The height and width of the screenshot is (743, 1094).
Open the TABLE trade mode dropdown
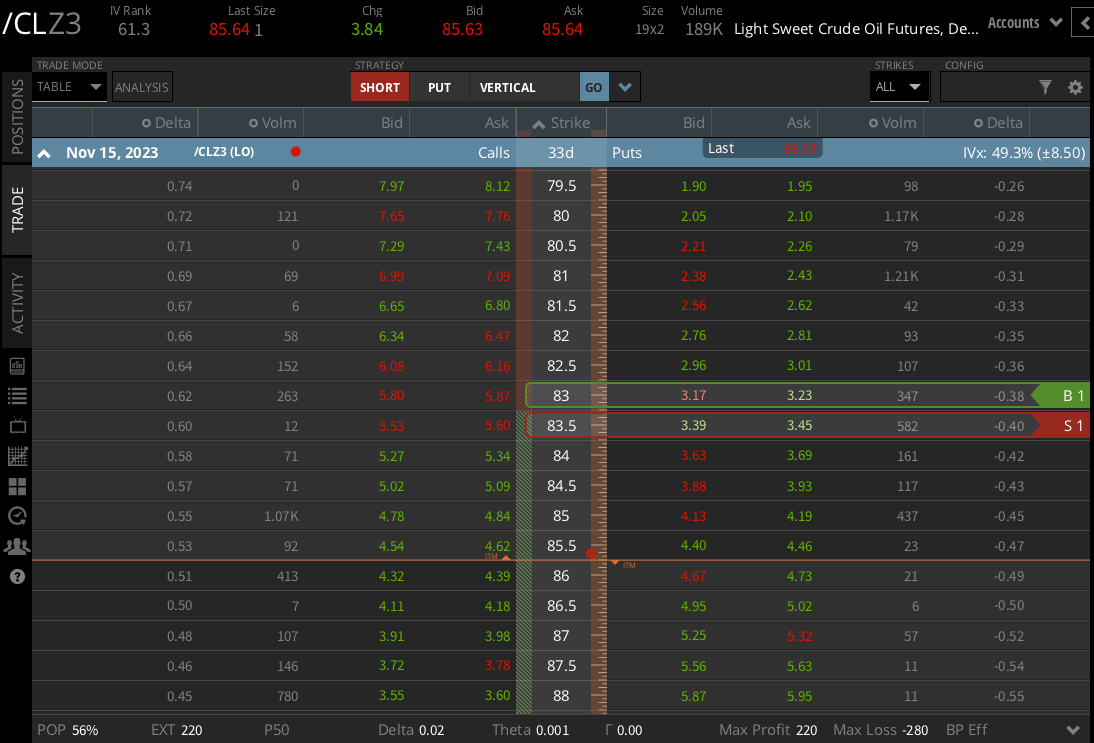tap(69, 87)
